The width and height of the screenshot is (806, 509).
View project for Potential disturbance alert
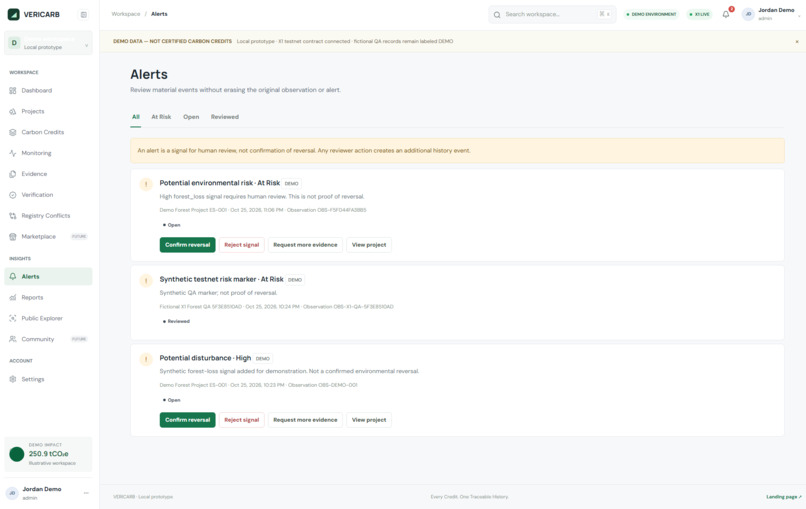point(369,420)
